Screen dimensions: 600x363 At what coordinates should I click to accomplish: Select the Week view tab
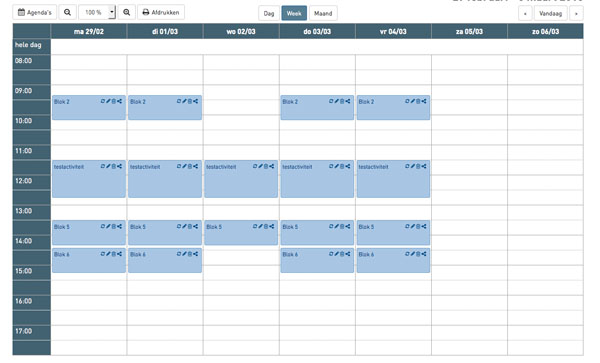(x=294, y=13)
